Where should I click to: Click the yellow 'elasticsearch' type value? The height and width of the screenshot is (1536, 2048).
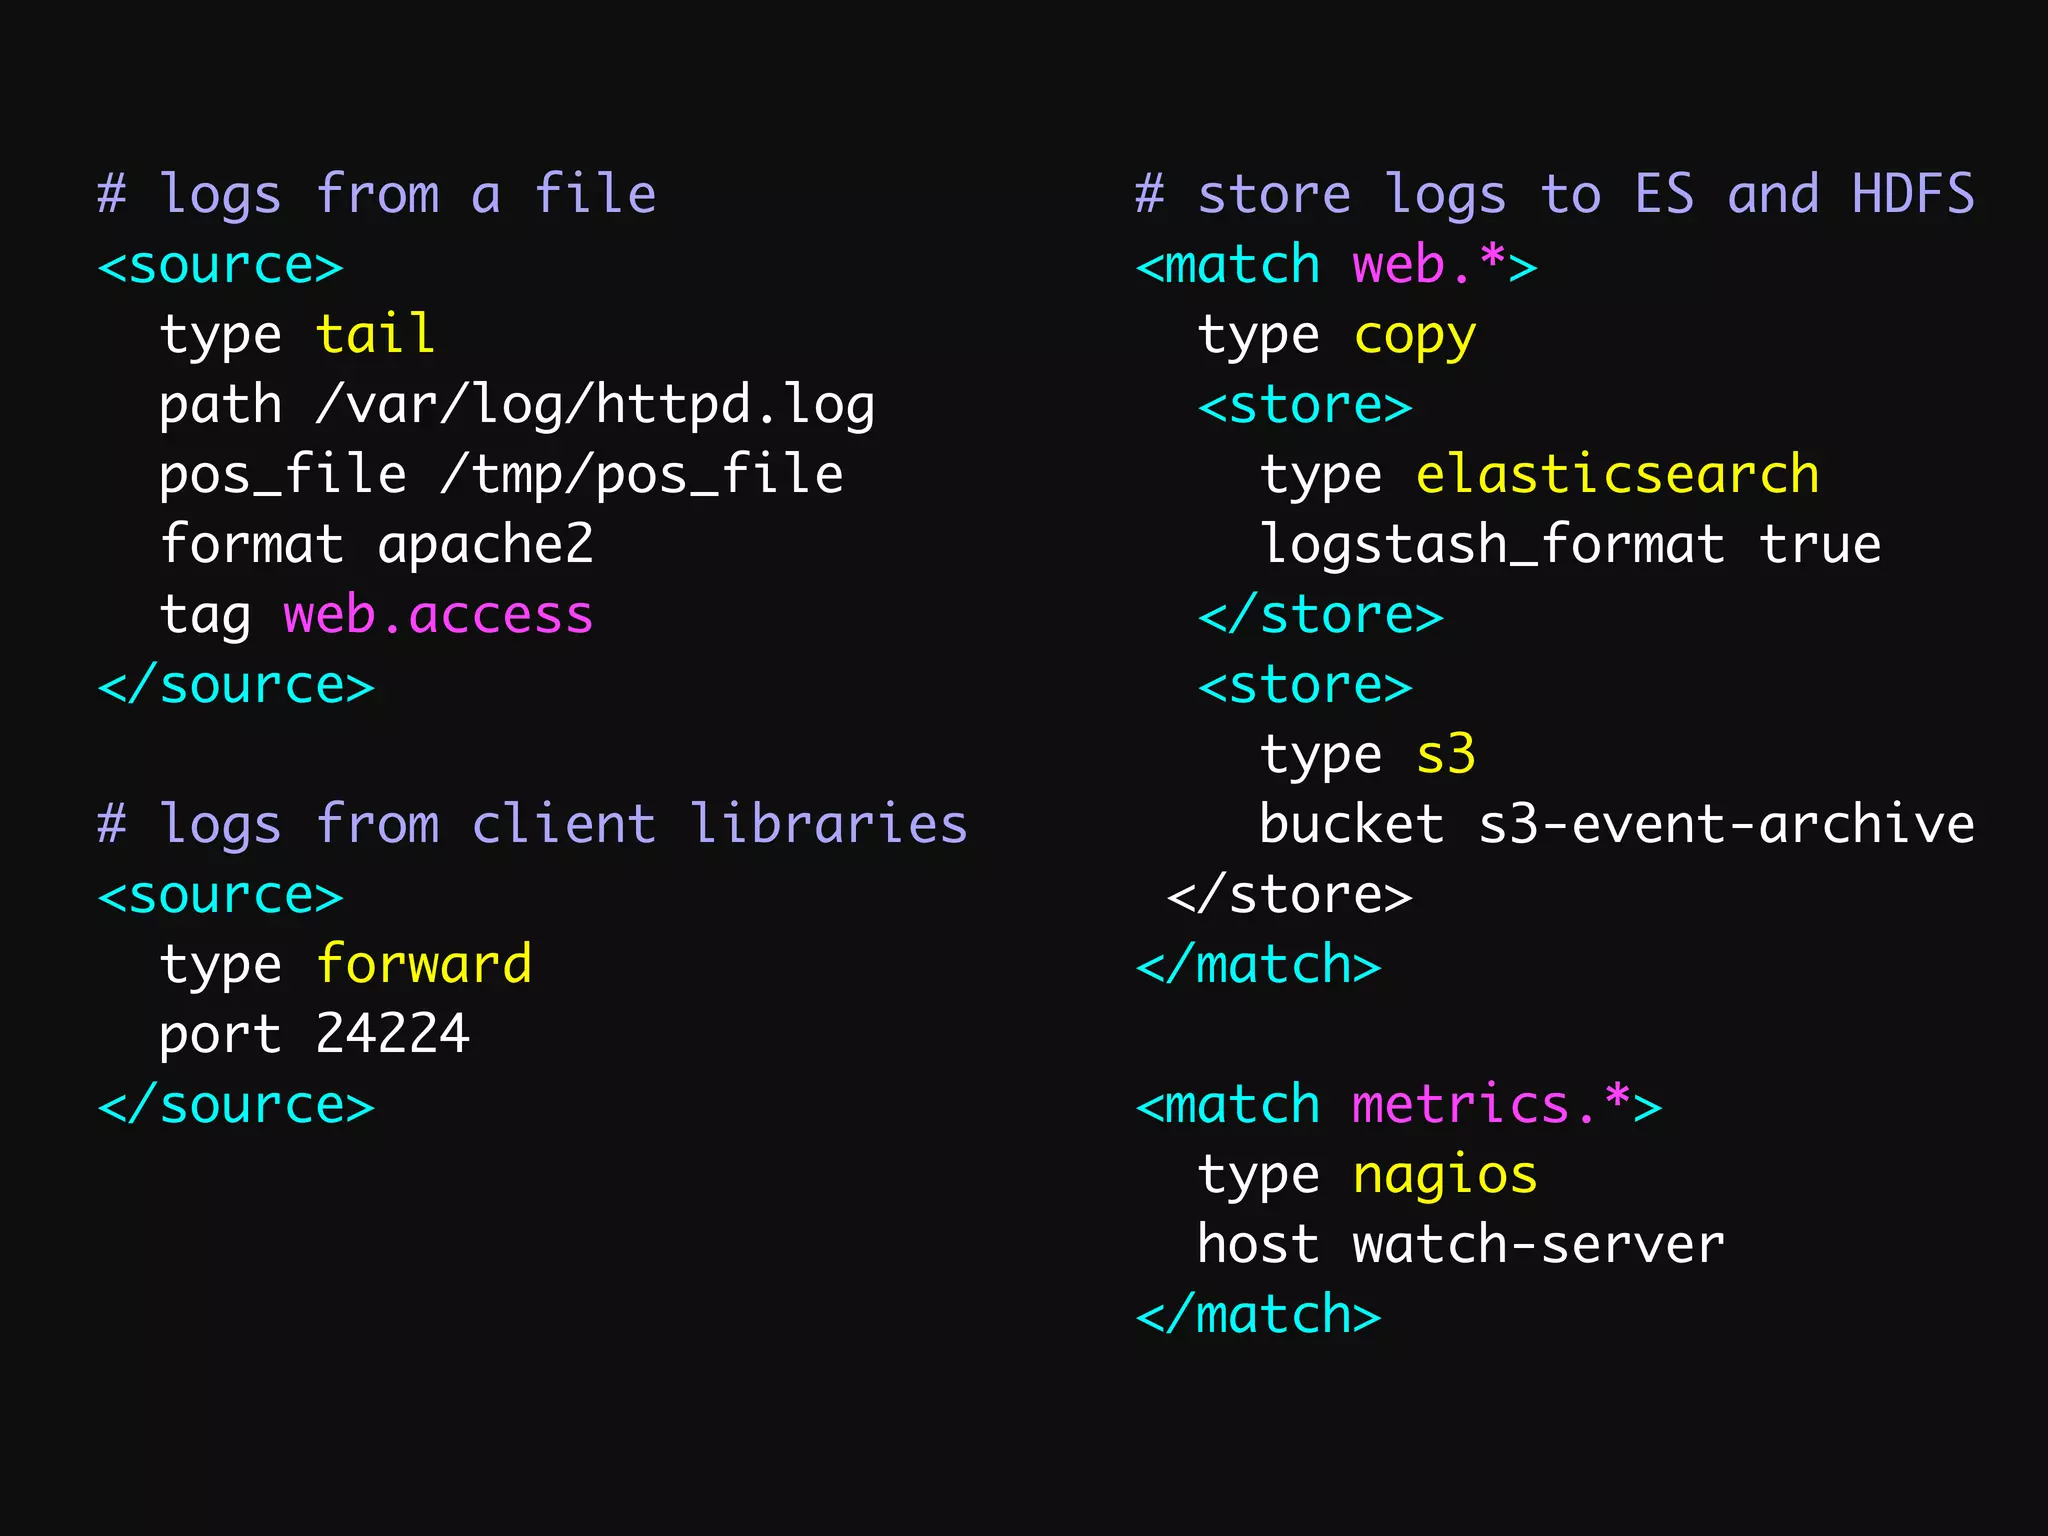(x=1617, y=474)
